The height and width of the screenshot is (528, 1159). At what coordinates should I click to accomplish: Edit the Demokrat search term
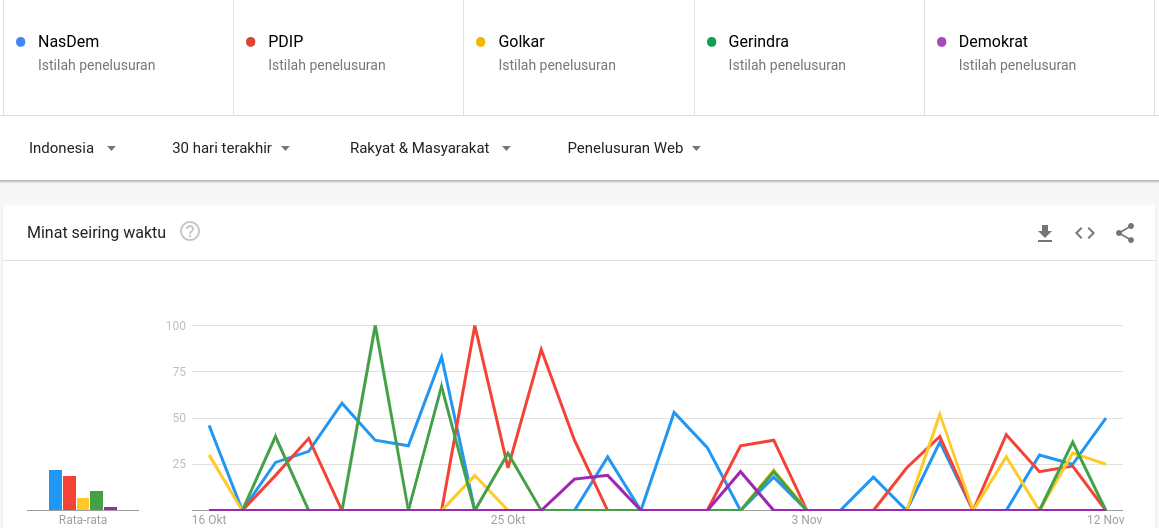point(993,41)
